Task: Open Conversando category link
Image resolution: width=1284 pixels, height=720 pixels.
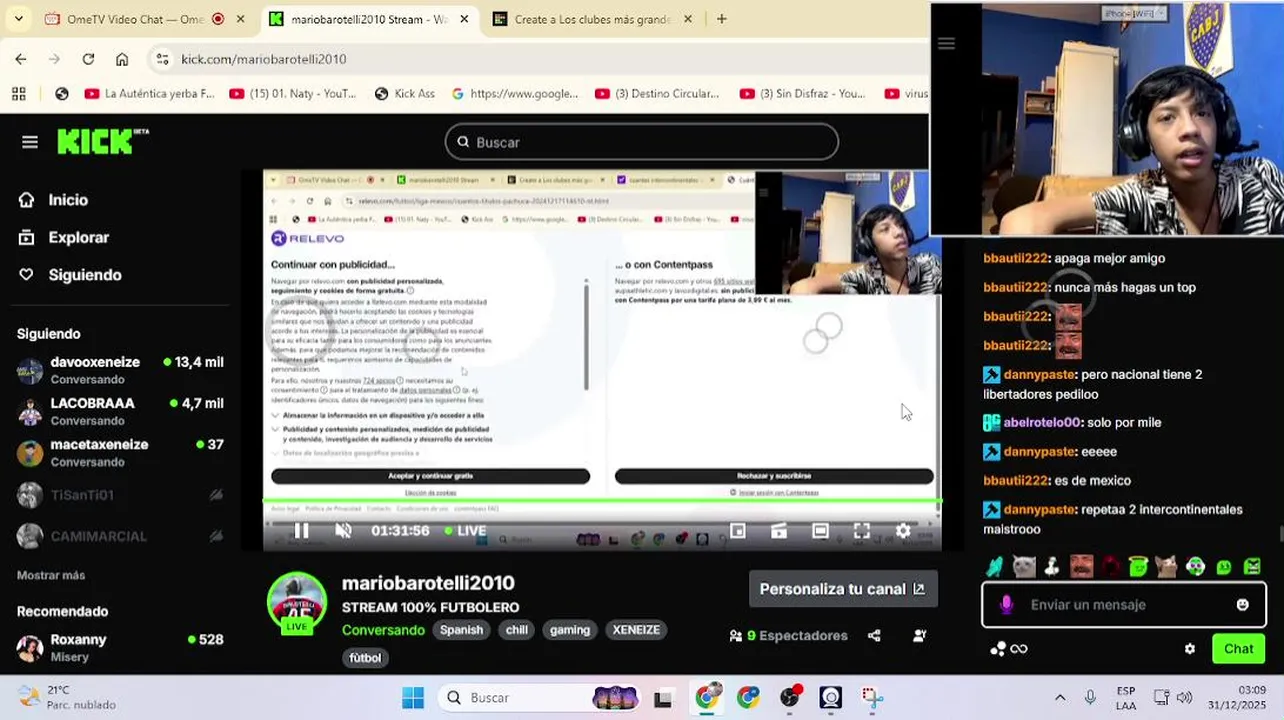Action: [383, 630]
